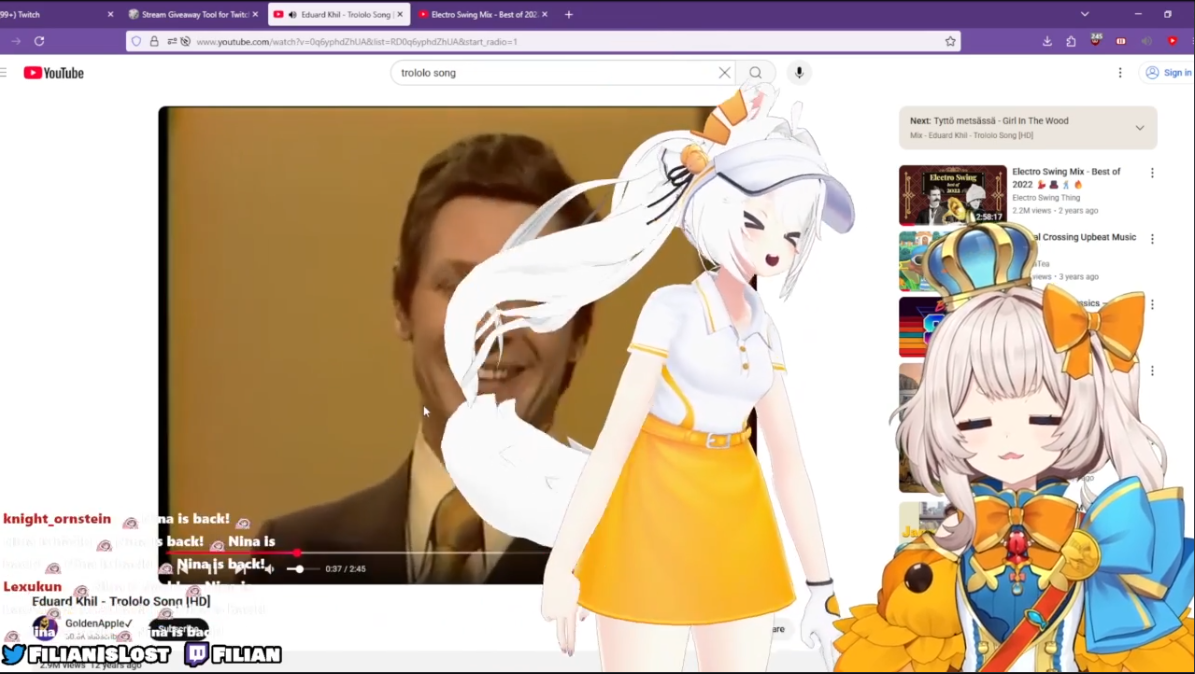This screenshot has height=674, width=1195.
Task: Switch to the Twitch browser tab
Action: [57, 14]
